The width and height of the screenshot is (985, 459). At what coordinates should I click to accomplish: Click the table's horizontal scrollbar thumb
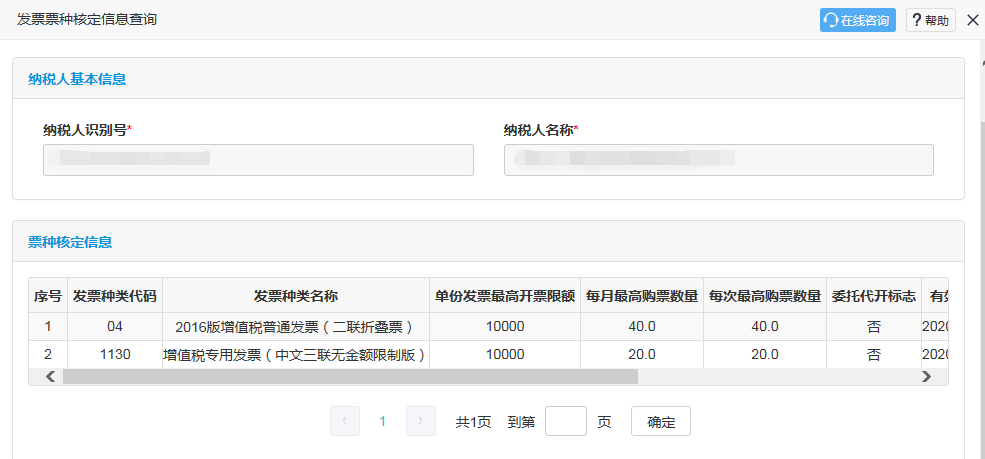coord(350,377)
